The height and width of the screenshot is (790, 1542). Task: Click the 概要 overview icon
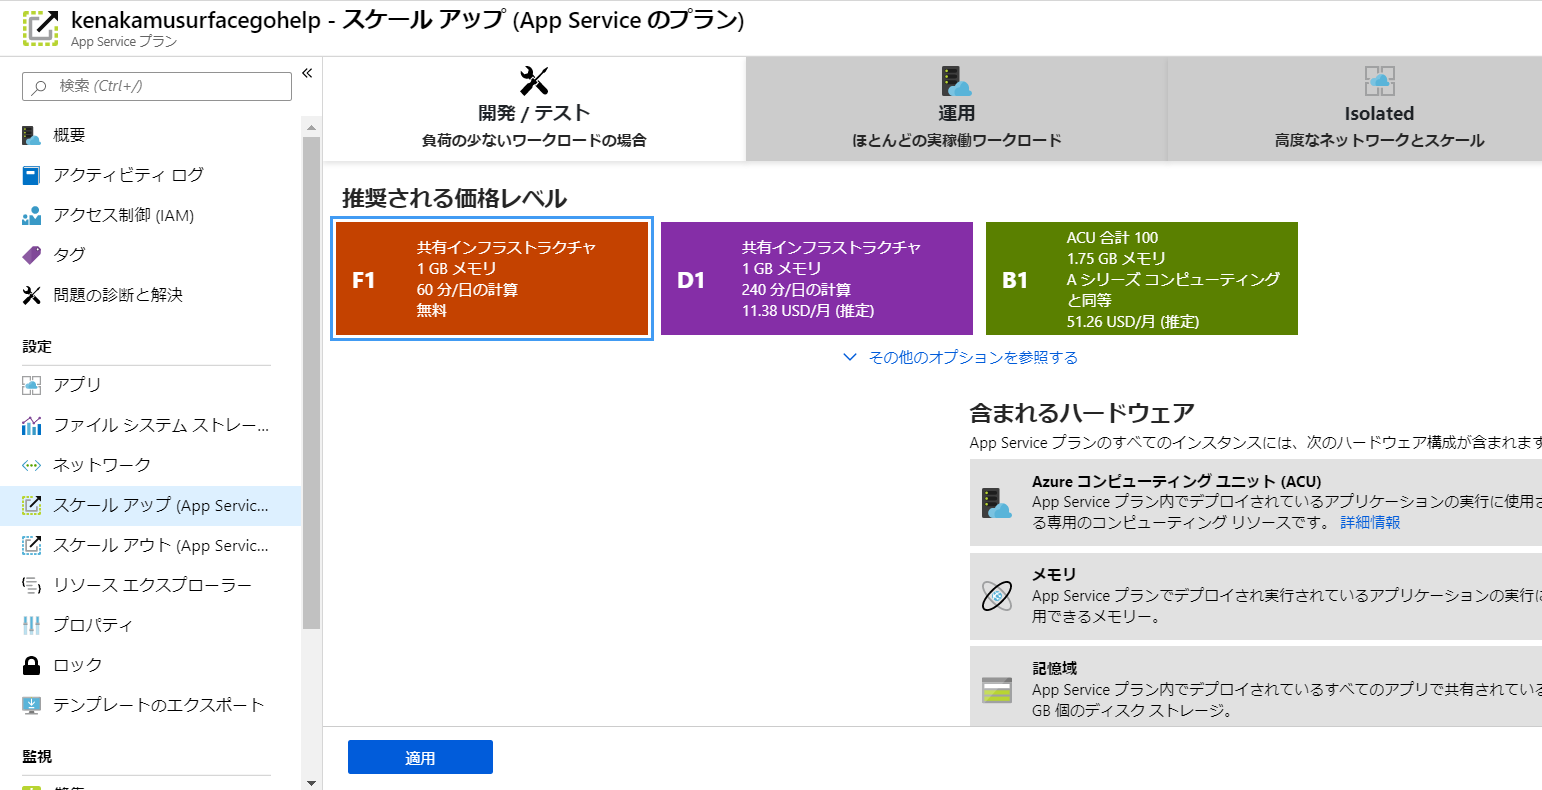point(32,135)
